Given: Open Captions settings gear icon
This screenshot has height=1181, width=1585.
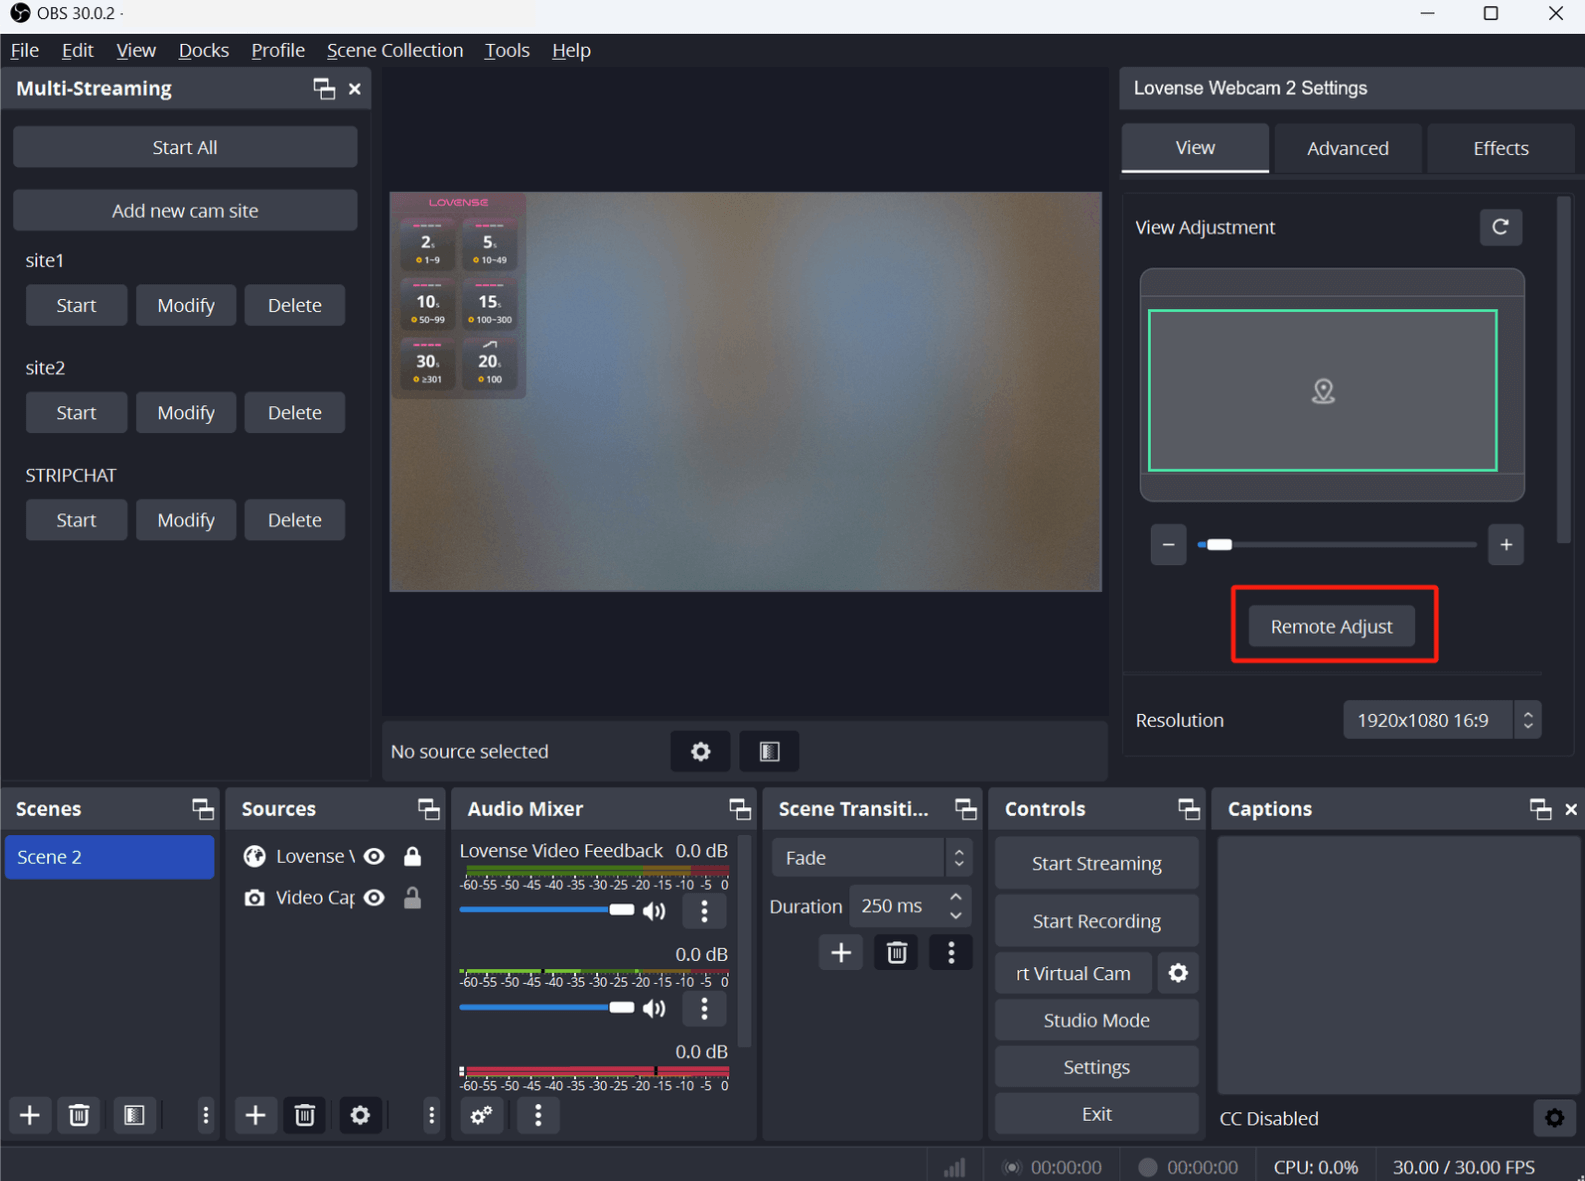Looking at the screenshot, I should click(1554, 1118).
